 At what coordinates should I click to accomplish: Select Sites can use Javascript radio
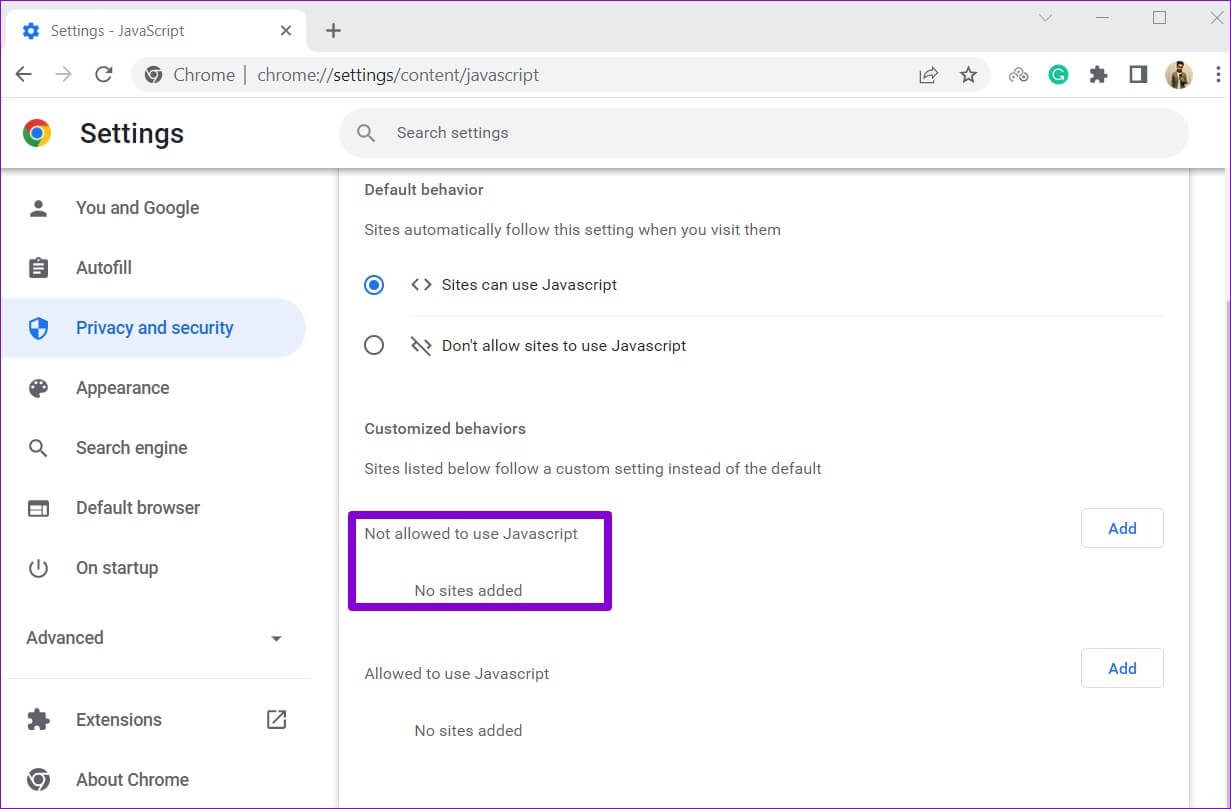[374, 285]
